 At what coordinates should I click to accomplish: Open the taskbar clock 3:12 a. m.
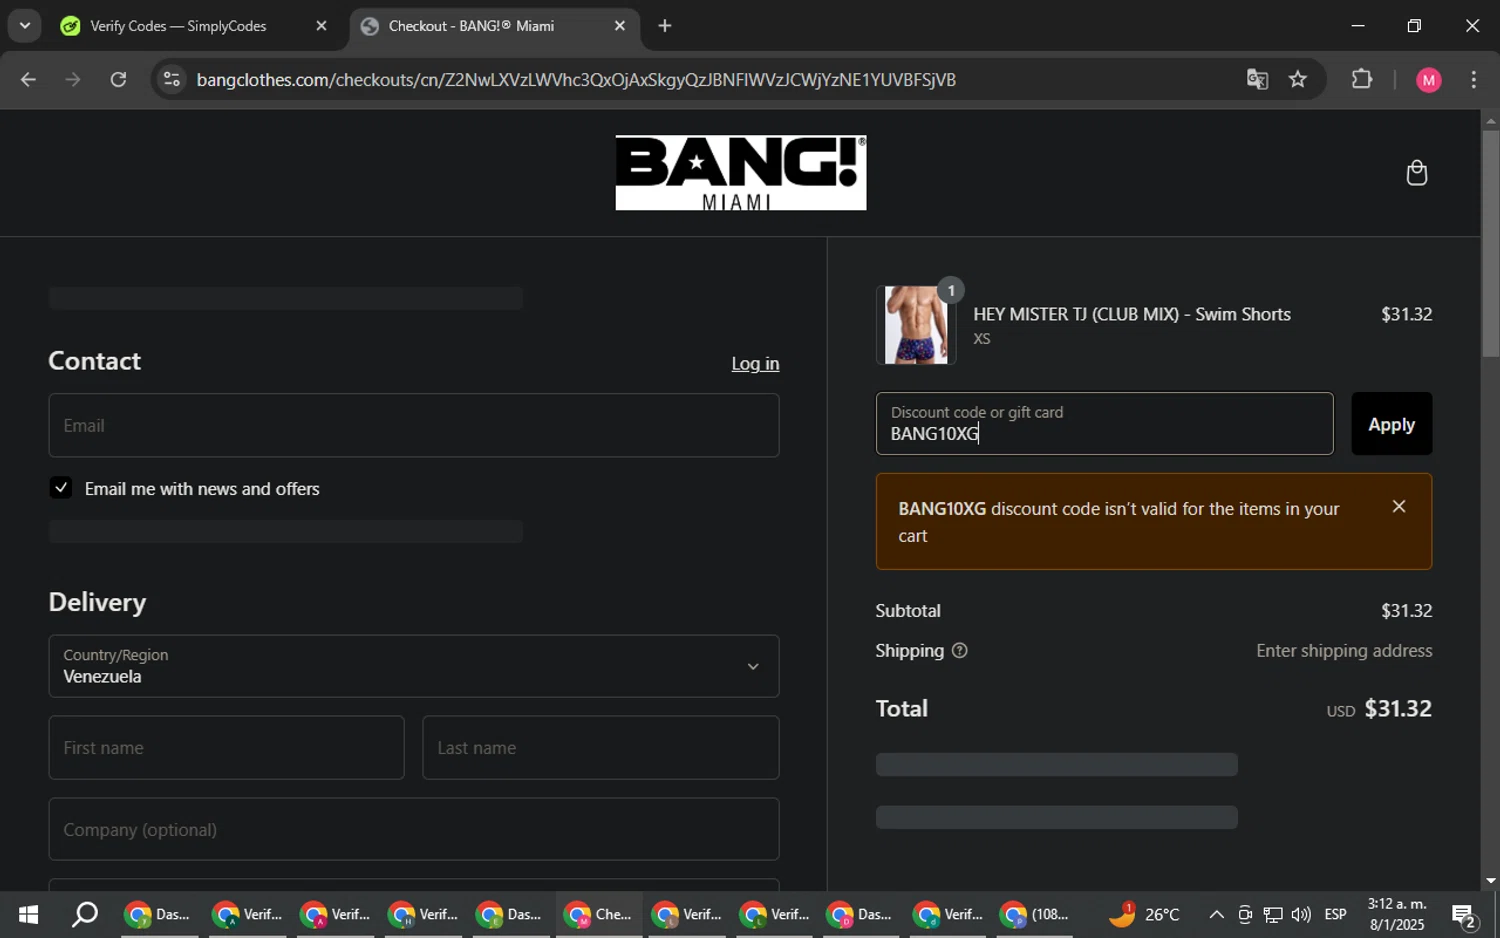1397,914
